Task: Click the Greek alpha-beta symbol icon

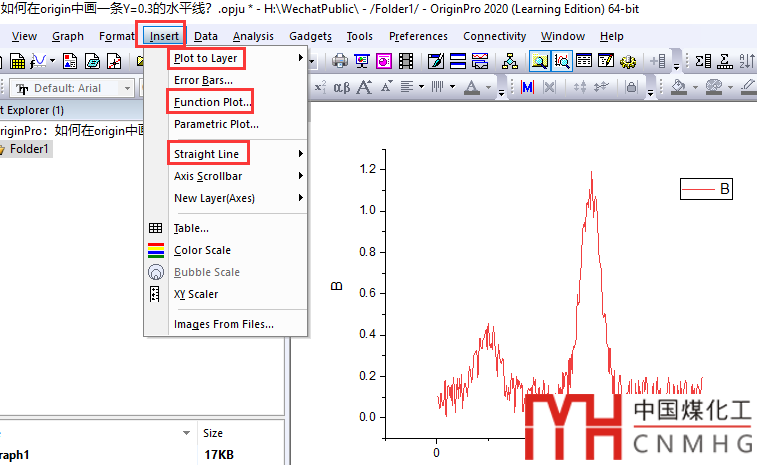Action: tap(342, 87)
